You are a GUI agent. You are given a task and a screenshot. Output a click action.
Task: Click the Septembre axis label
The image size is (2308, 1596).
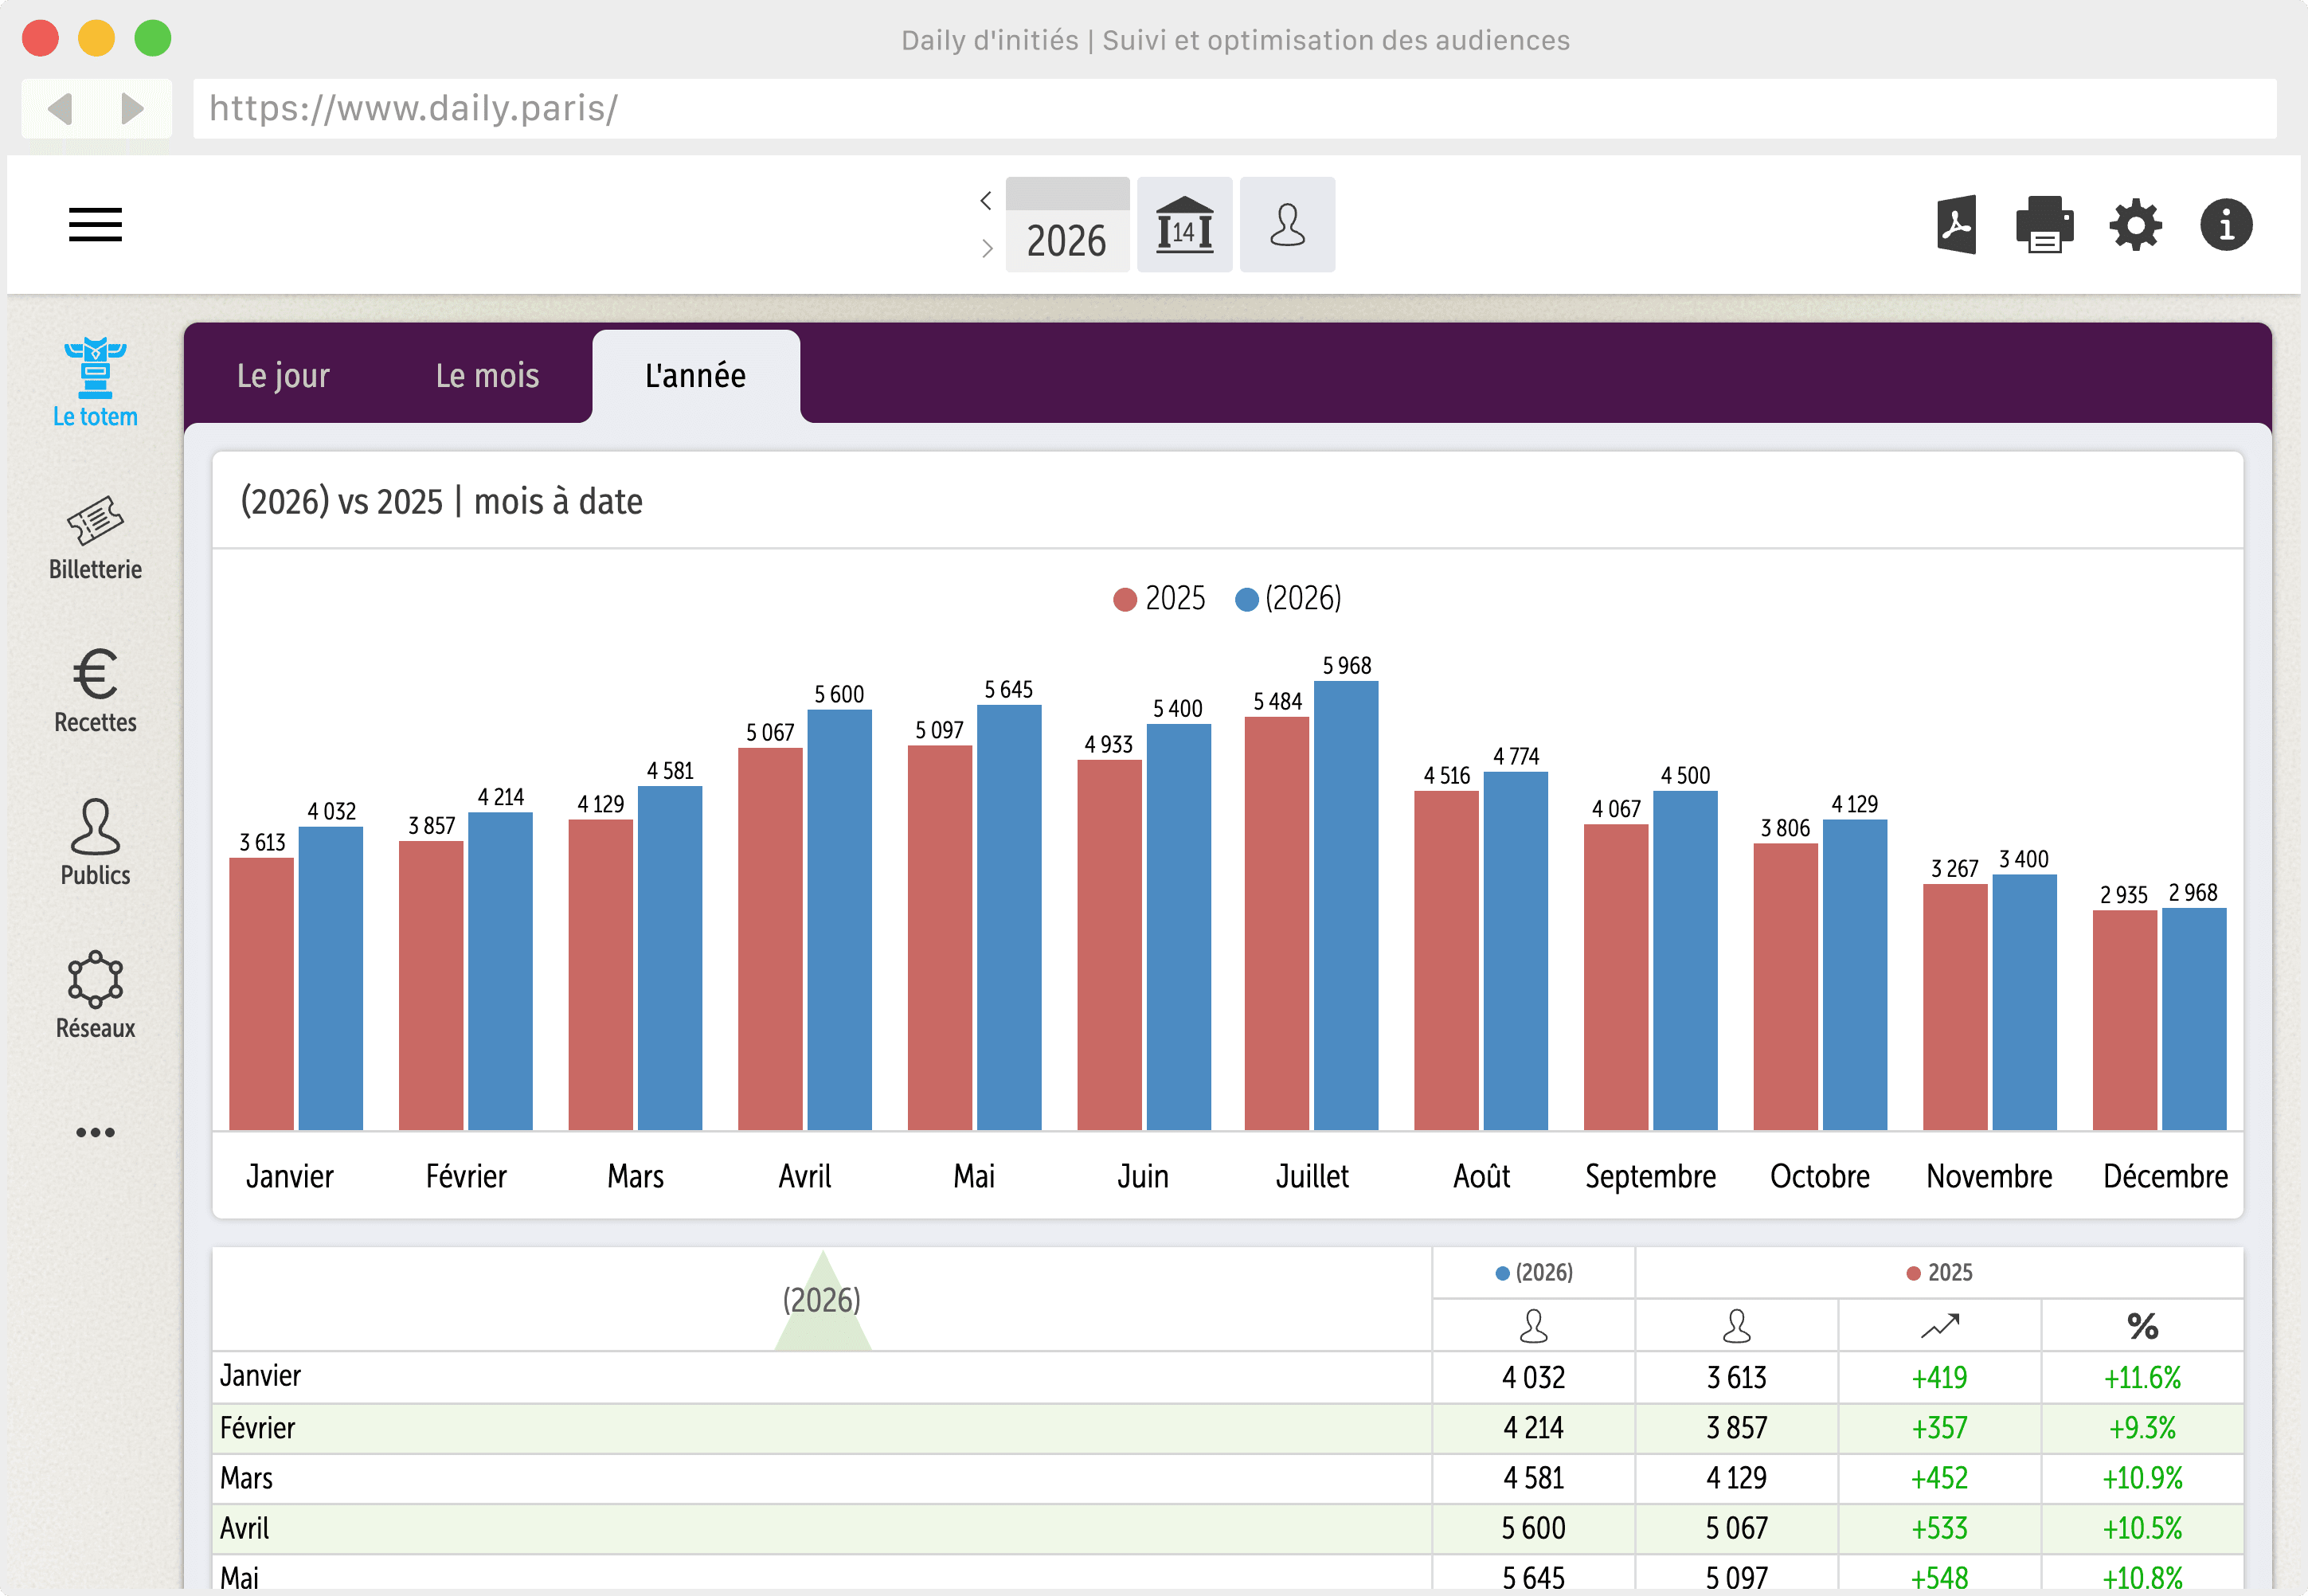point(1650,1177)
